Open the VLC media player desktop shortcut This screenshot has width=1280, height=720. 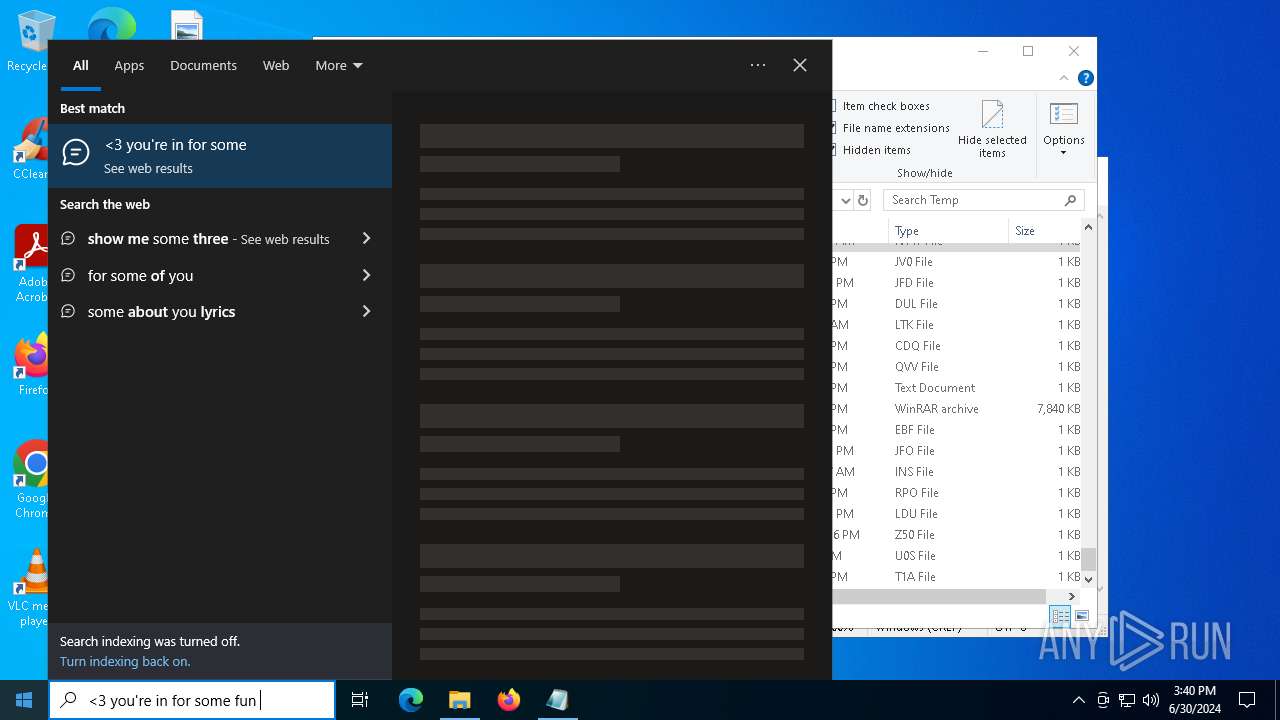(x=31, y=588)
